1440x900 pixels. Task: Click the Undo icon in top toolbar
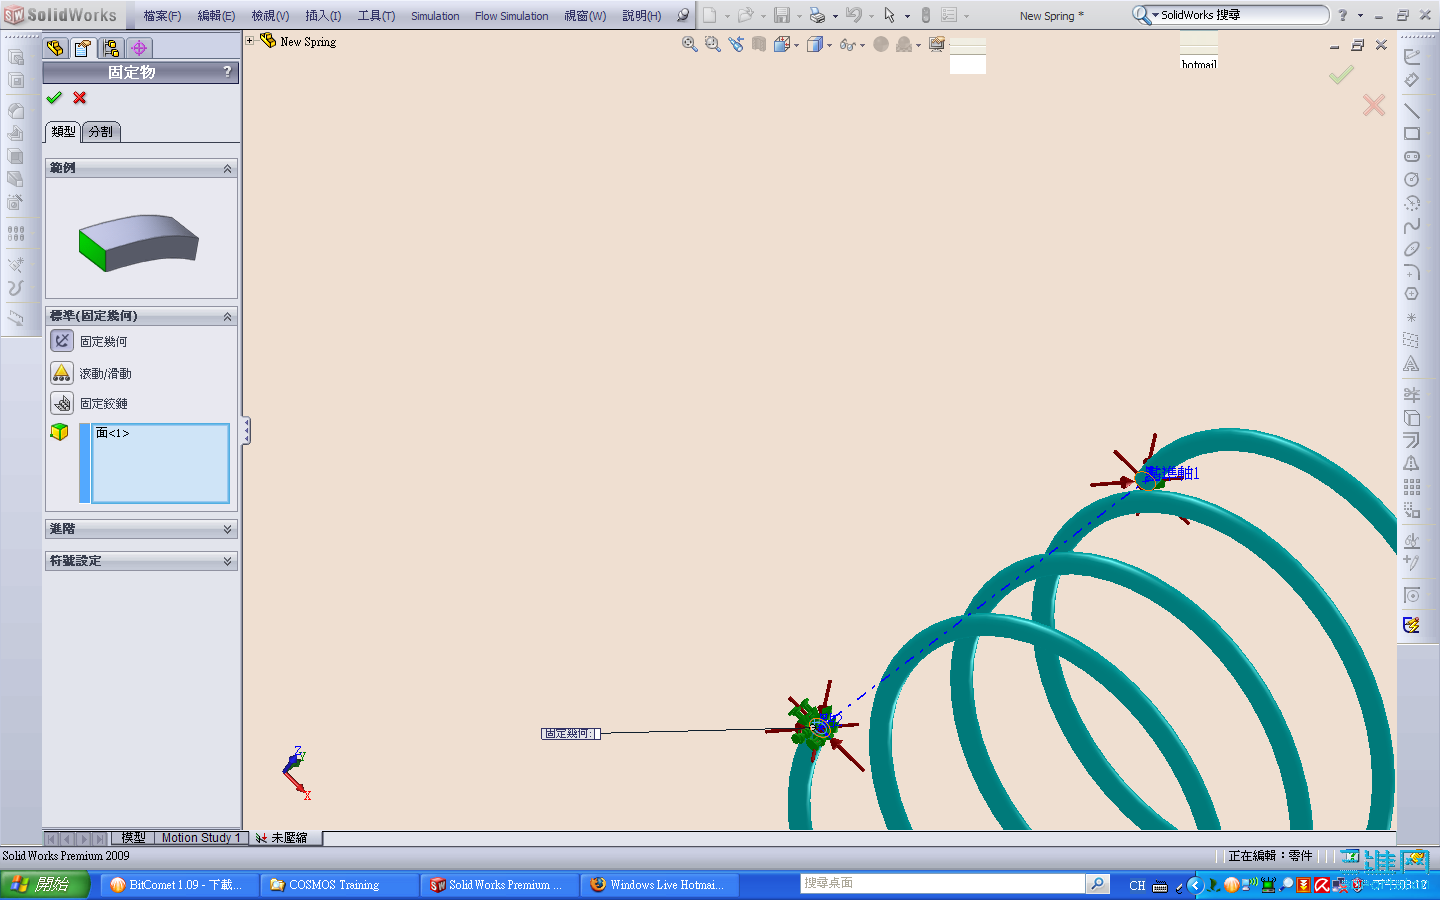pyautogui.click(x=853, y=15)
